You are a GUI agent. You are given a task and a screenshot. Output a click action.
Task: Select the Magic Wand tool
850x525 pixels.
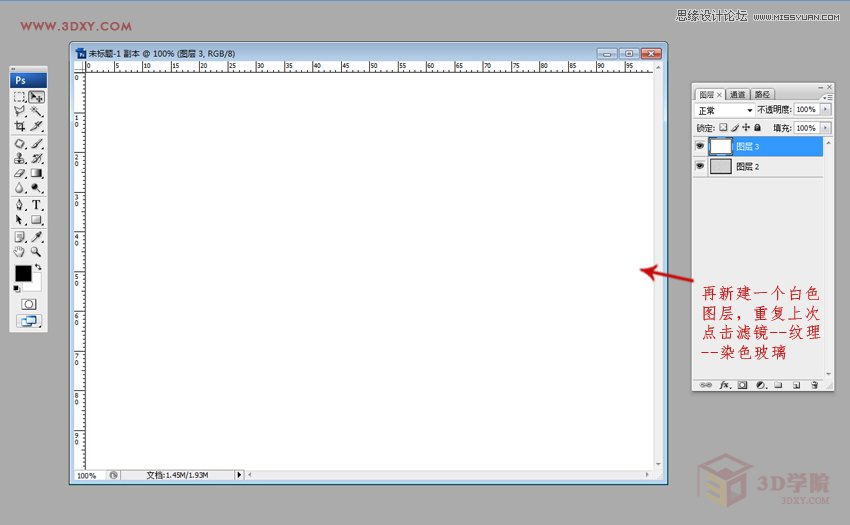point(36,112)
